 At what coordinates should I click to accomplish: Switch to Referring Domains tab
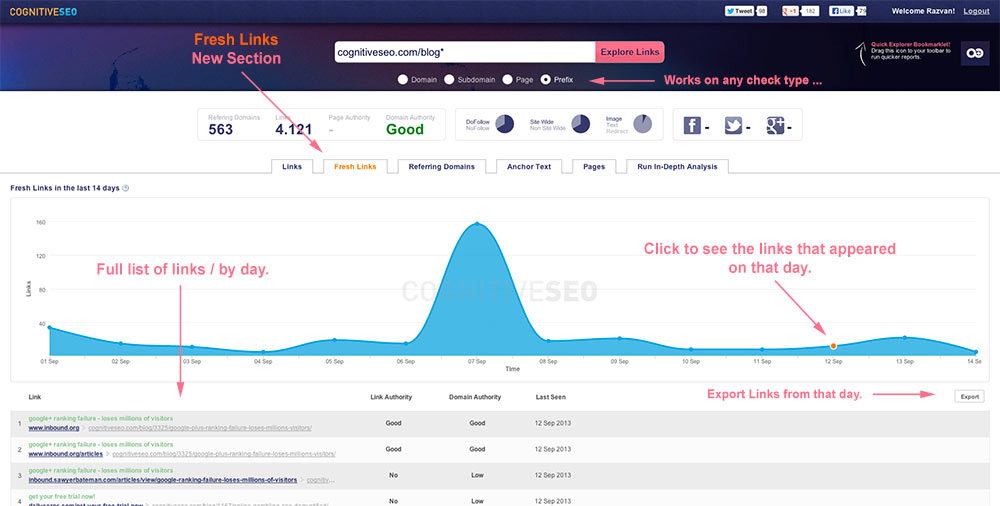point(441,167)
